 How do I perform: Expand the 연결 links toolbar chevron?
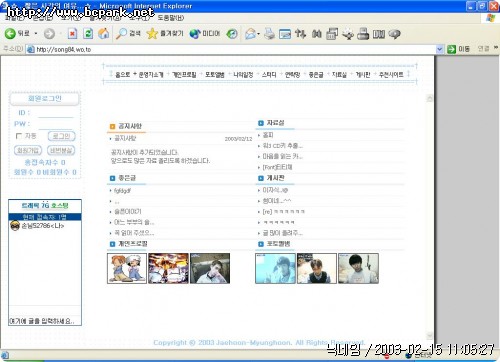[496, 48]
